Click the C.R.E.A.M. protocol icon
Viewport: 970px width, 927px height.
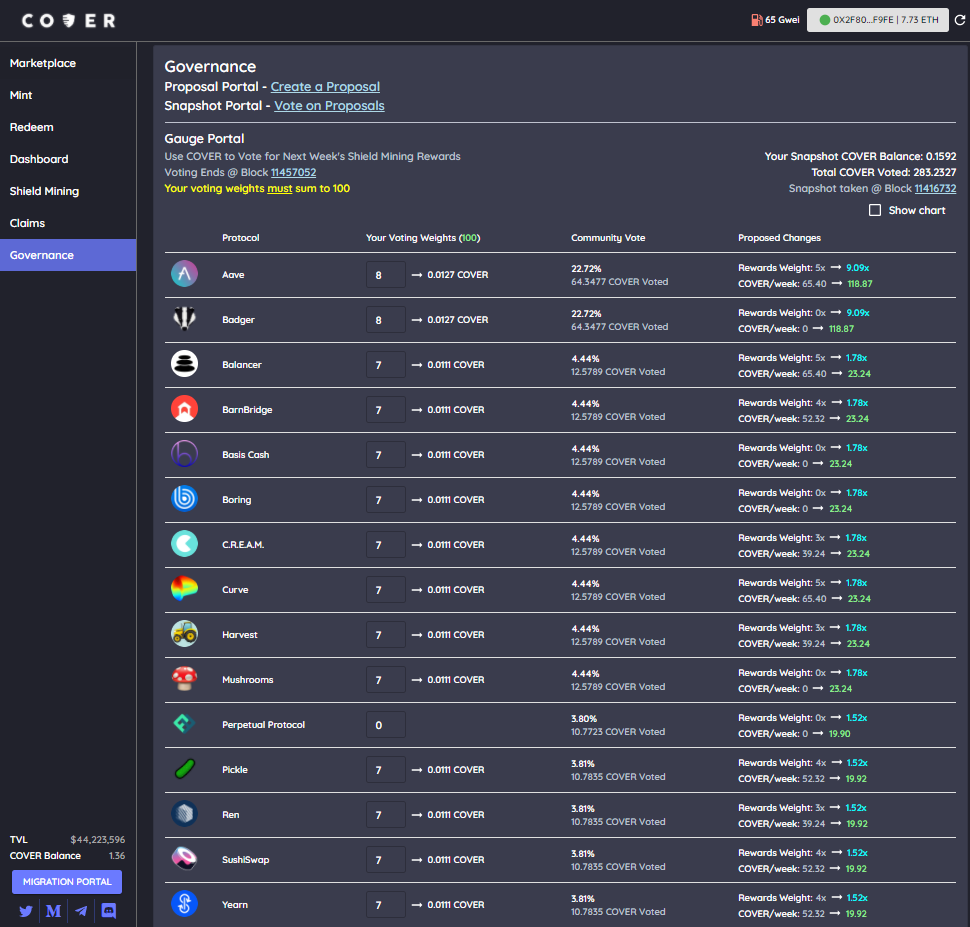coord(184,544)
